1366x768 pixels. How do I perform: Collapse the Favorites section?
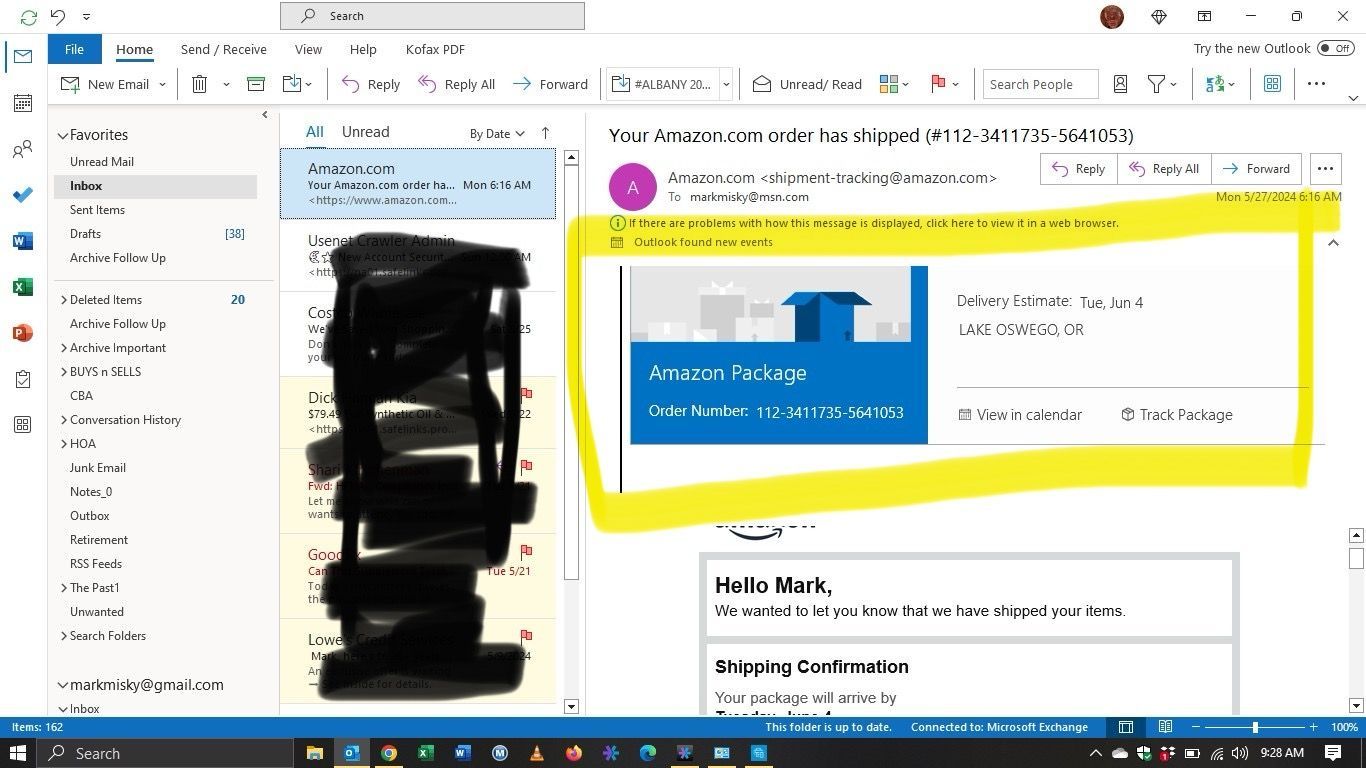click(x=62, y=135)
